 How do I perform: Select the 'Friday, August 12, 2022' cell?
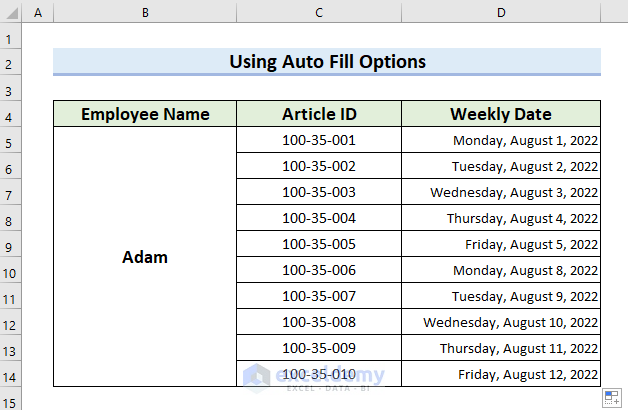coord(501,374)
